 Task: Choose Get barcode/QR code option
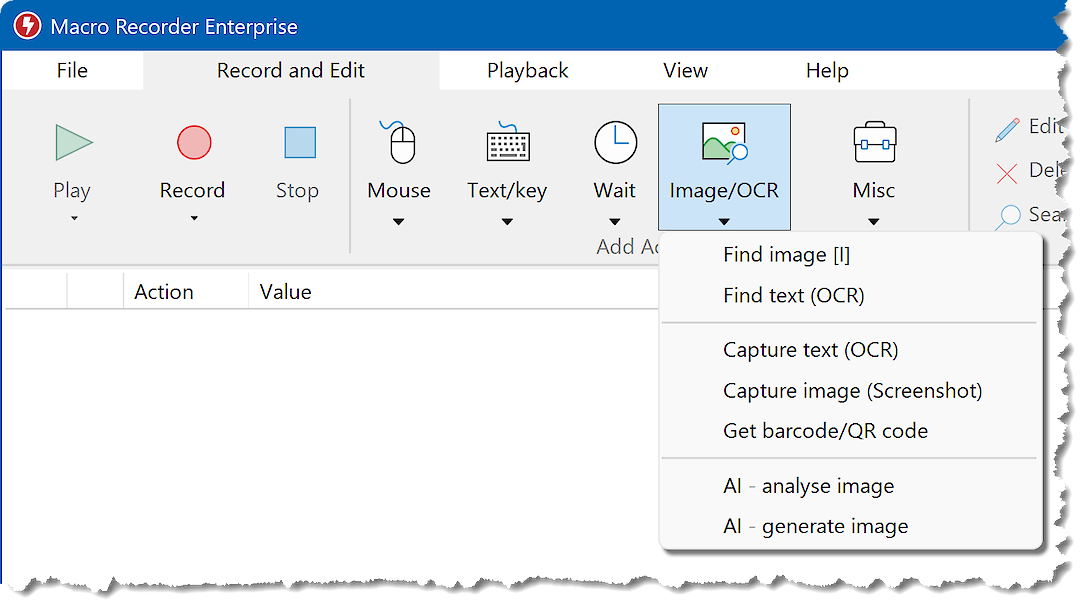825,431
